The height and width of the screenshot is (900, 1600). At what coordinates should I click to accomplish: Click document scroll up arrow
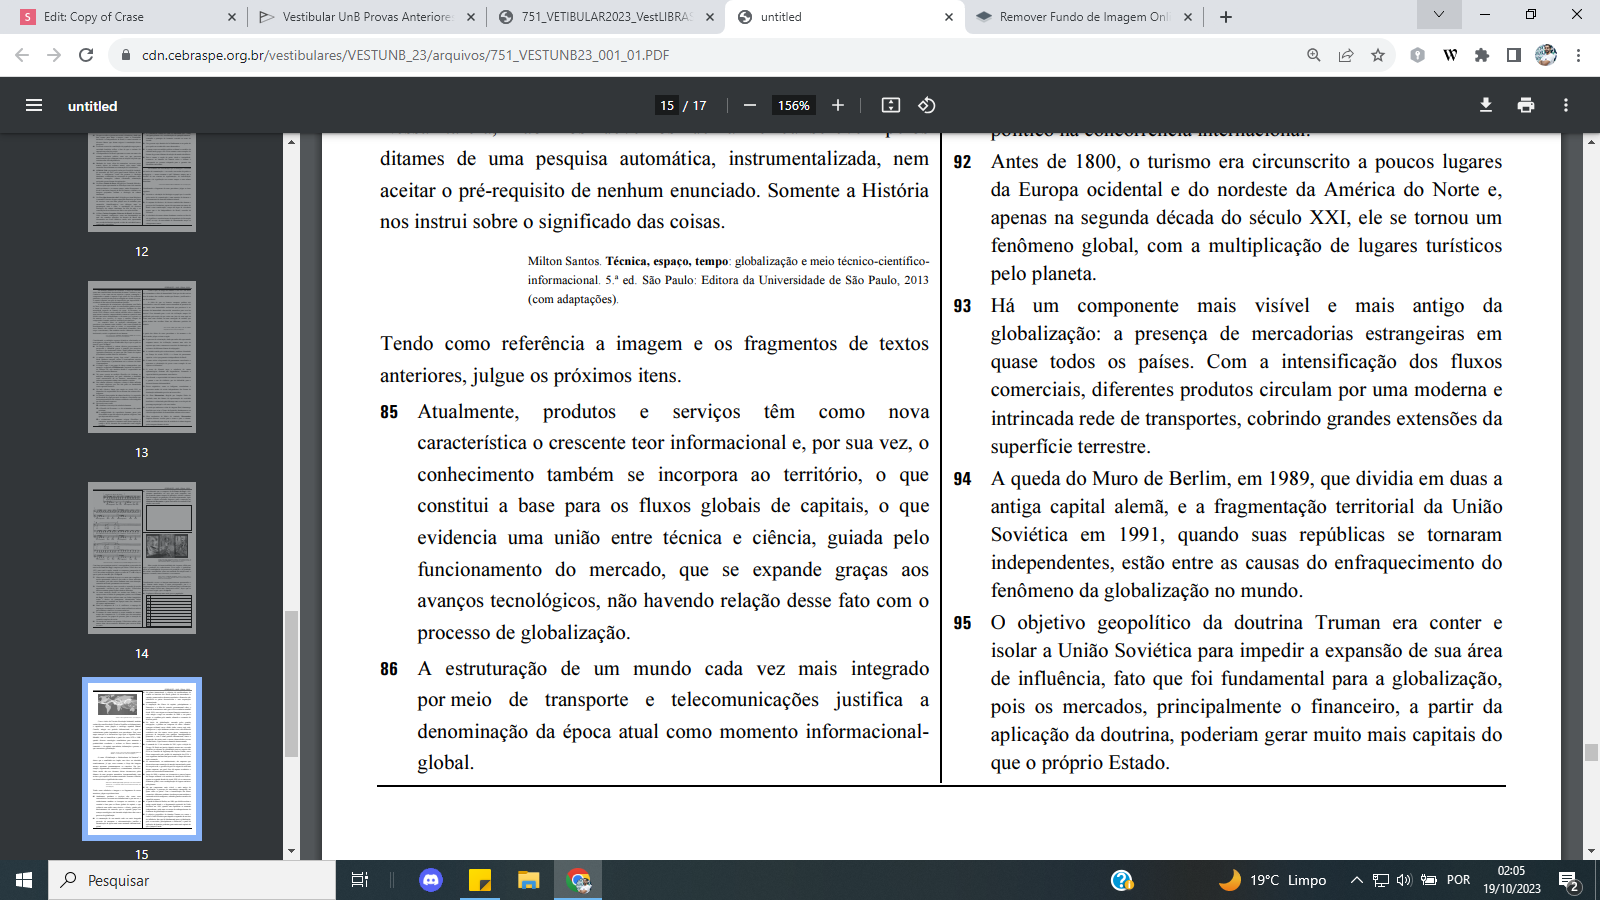[x=1591, y=141]
